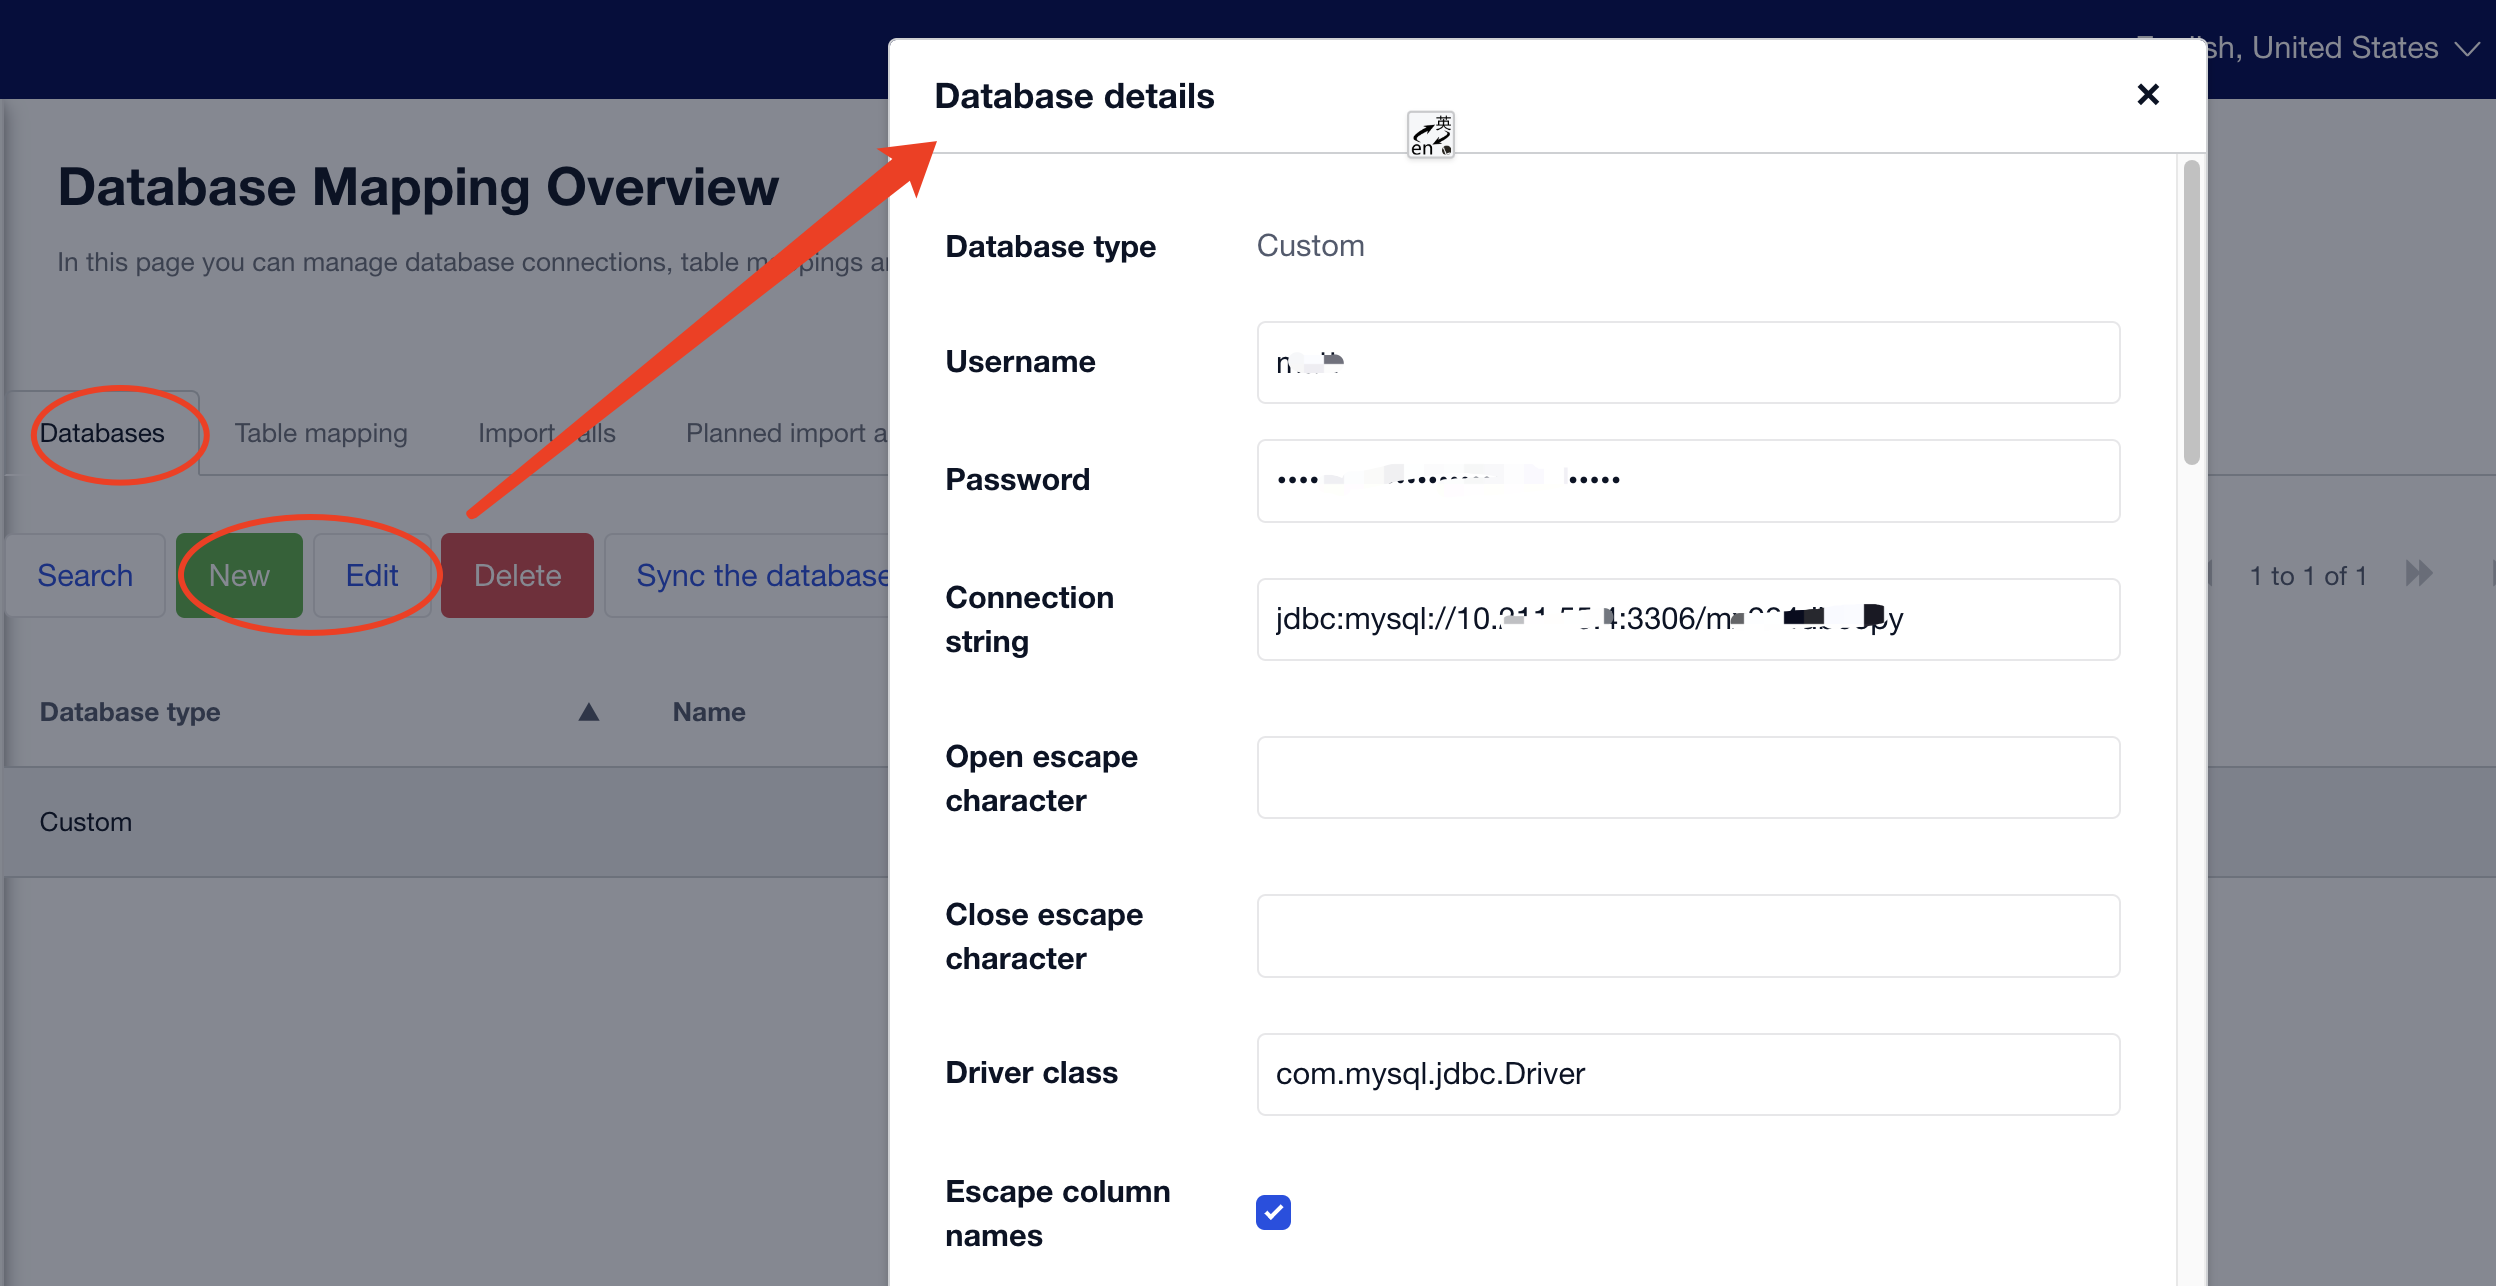The height and width of the screenshot is (1286, 2496).
Task: Click the Databases tab circle annotation icon
Action: (x=102, y=433)
